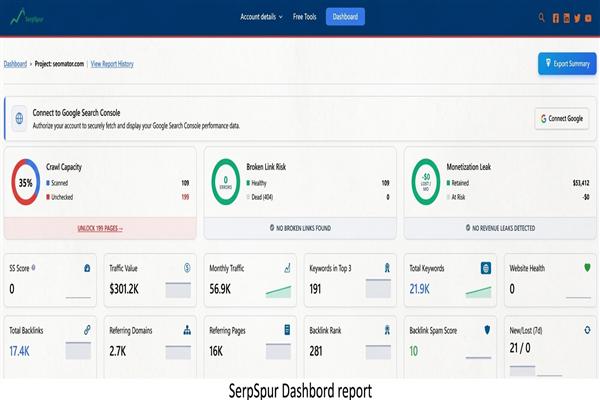
Task: Click the Retained $53,412 amount
Action: 581,183
